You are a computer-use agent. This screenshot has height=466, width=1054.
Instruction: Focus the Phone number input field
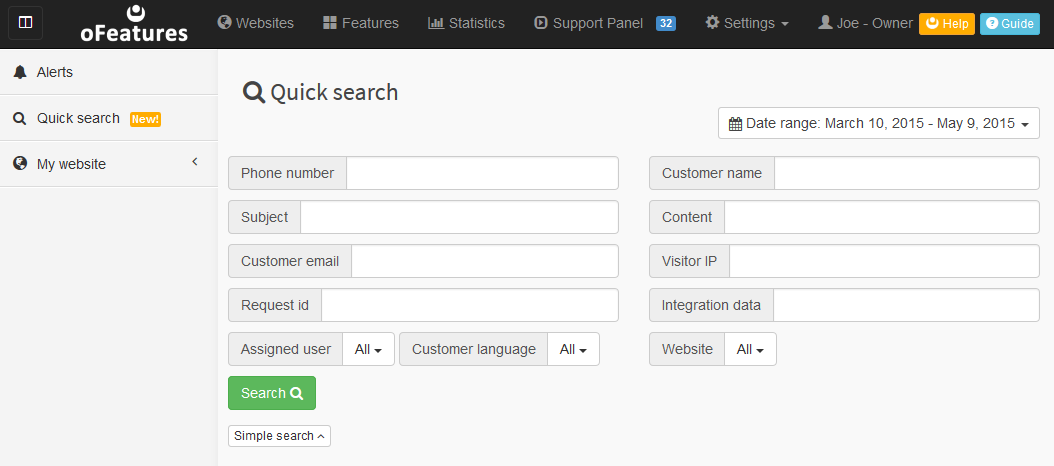click(x=482, y=173)
